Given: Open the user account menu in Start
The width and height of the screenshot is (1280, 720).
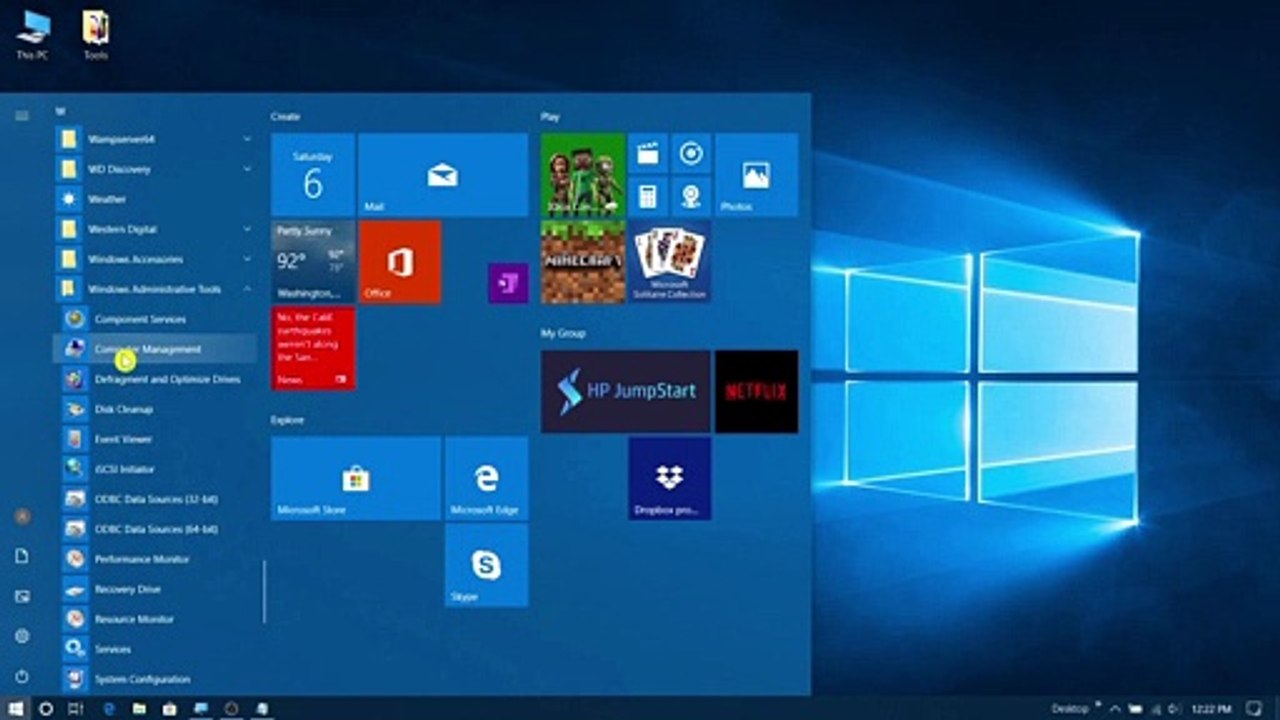Looking at the screenshot, I should click(x=22, y=517).
